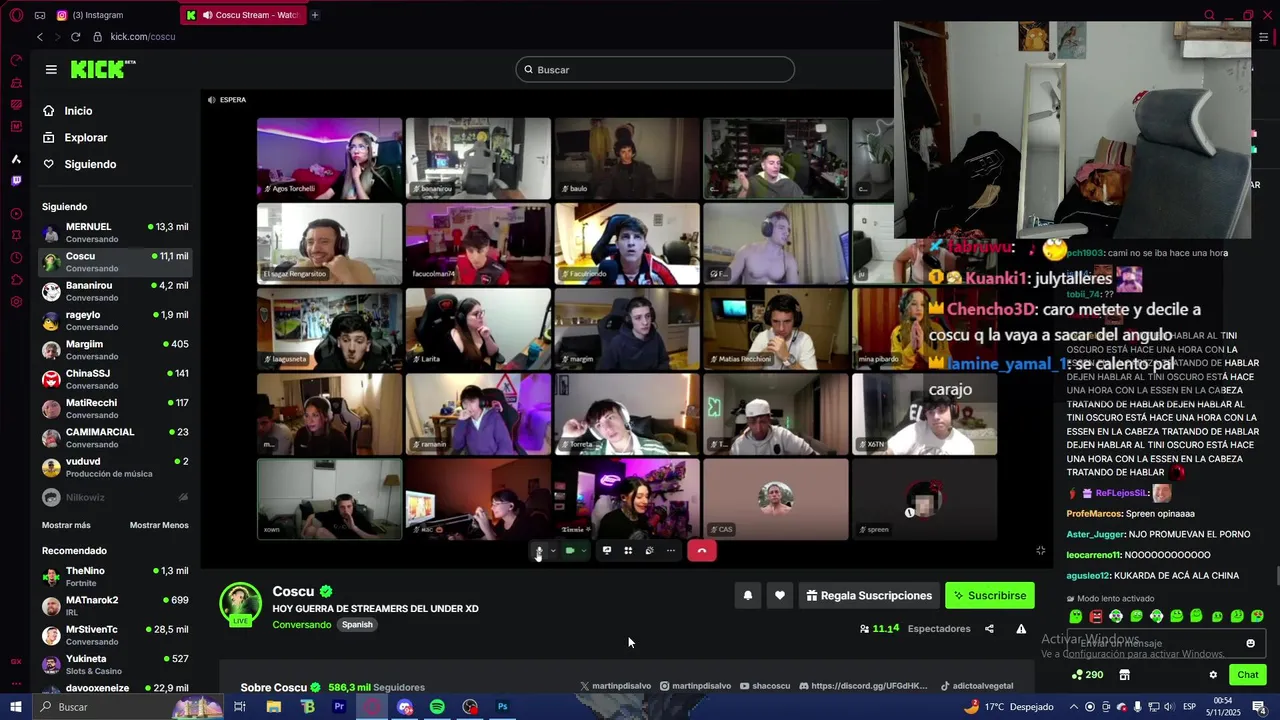Click the notification bell for Coscu

[x=747, y=596]
